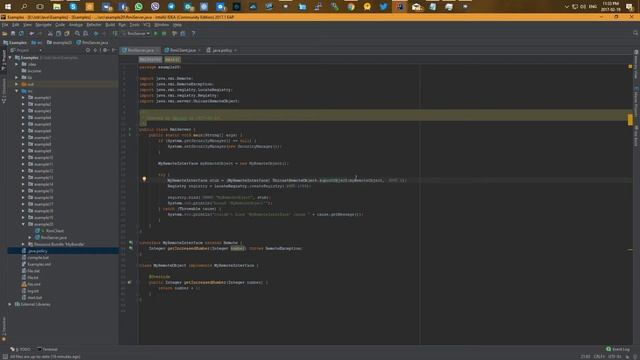Open the File menu

pos(5,25)
